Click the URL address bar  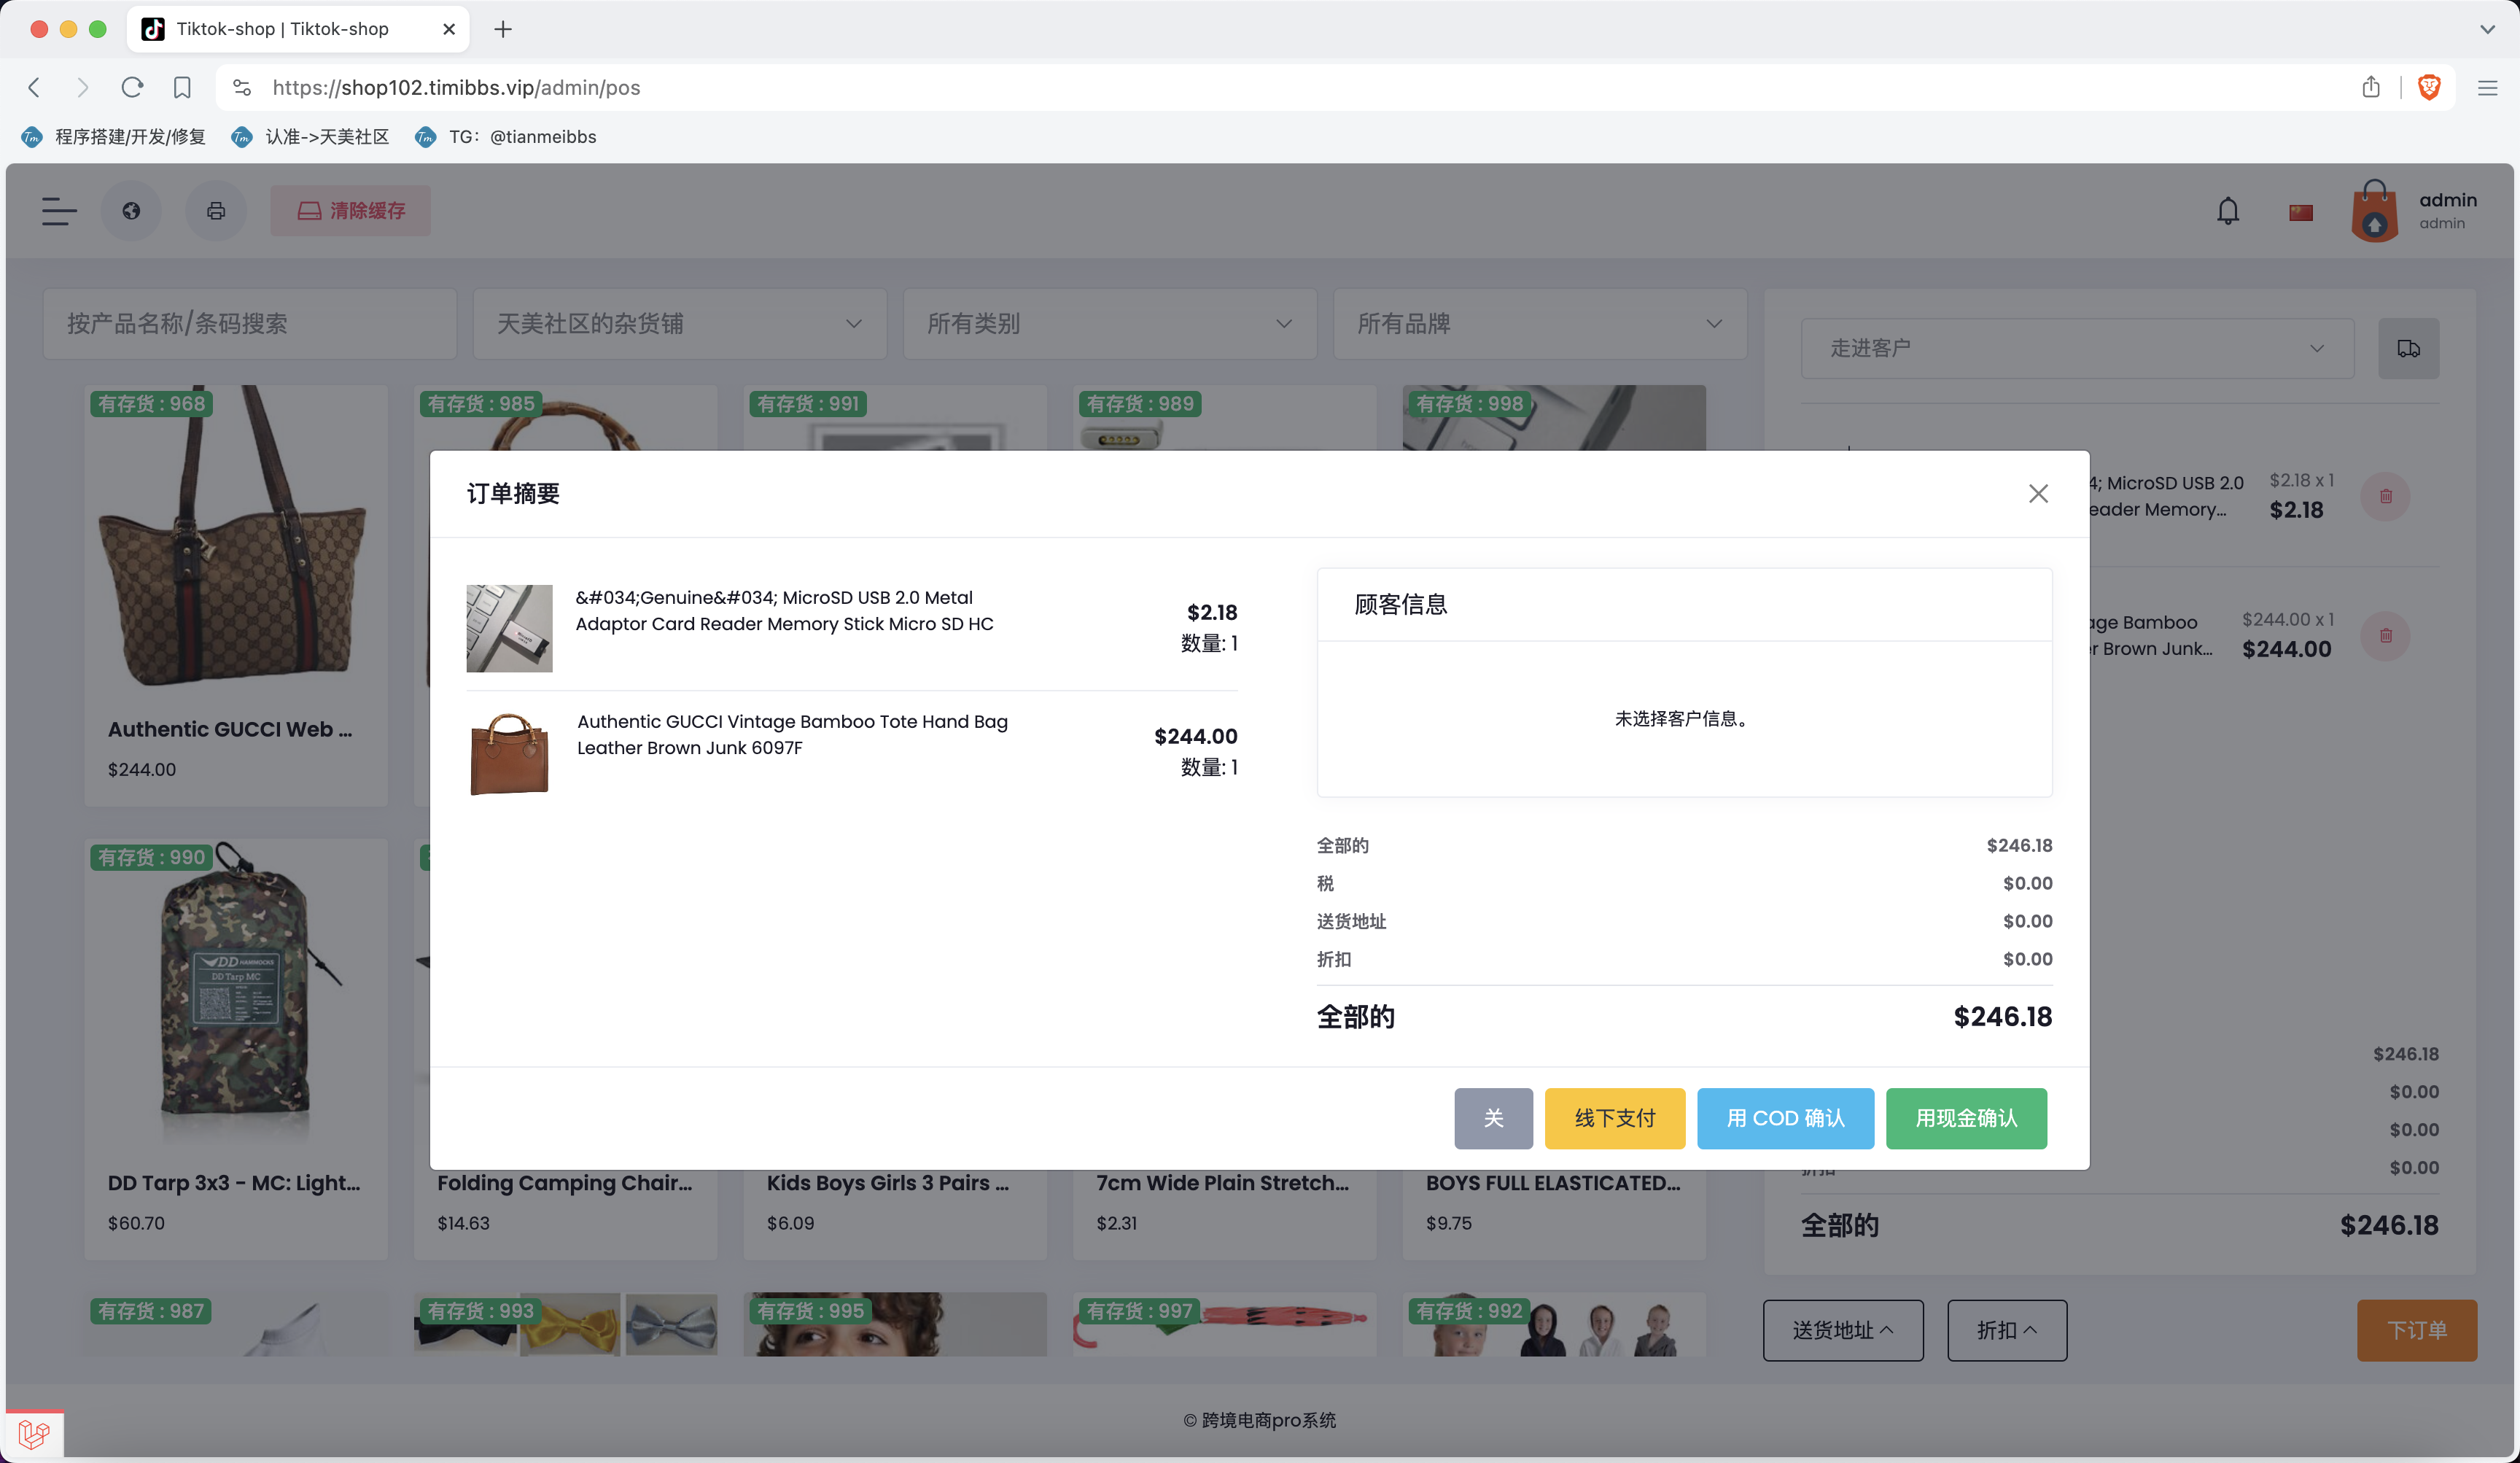[x=1300, y=87]
